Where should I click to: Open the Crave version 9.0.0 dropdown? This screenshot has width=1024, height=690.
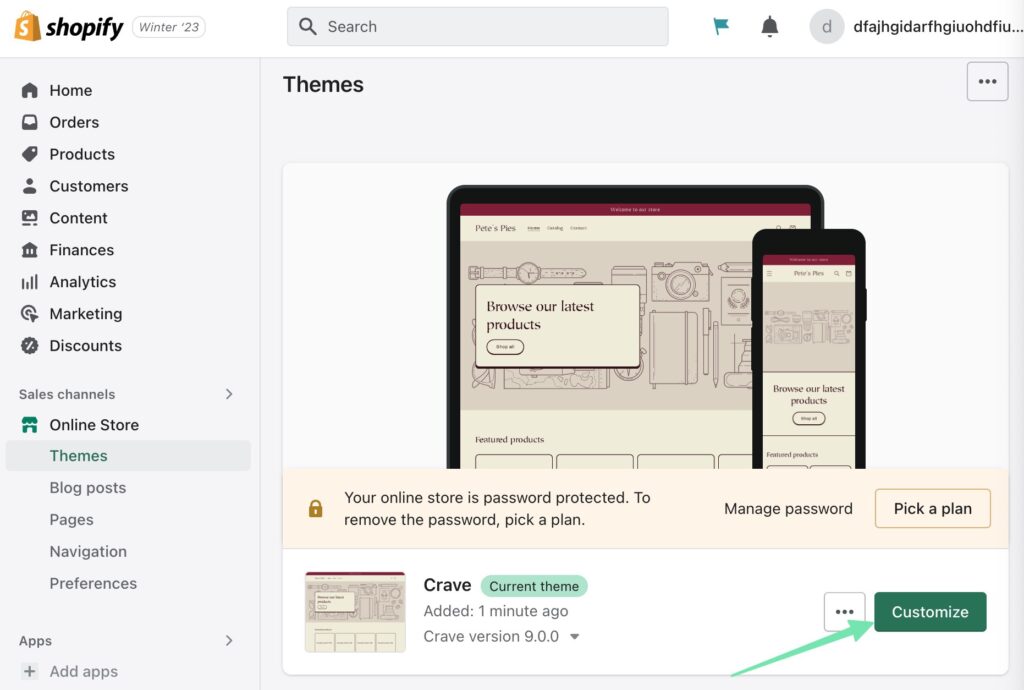(575, 636)
